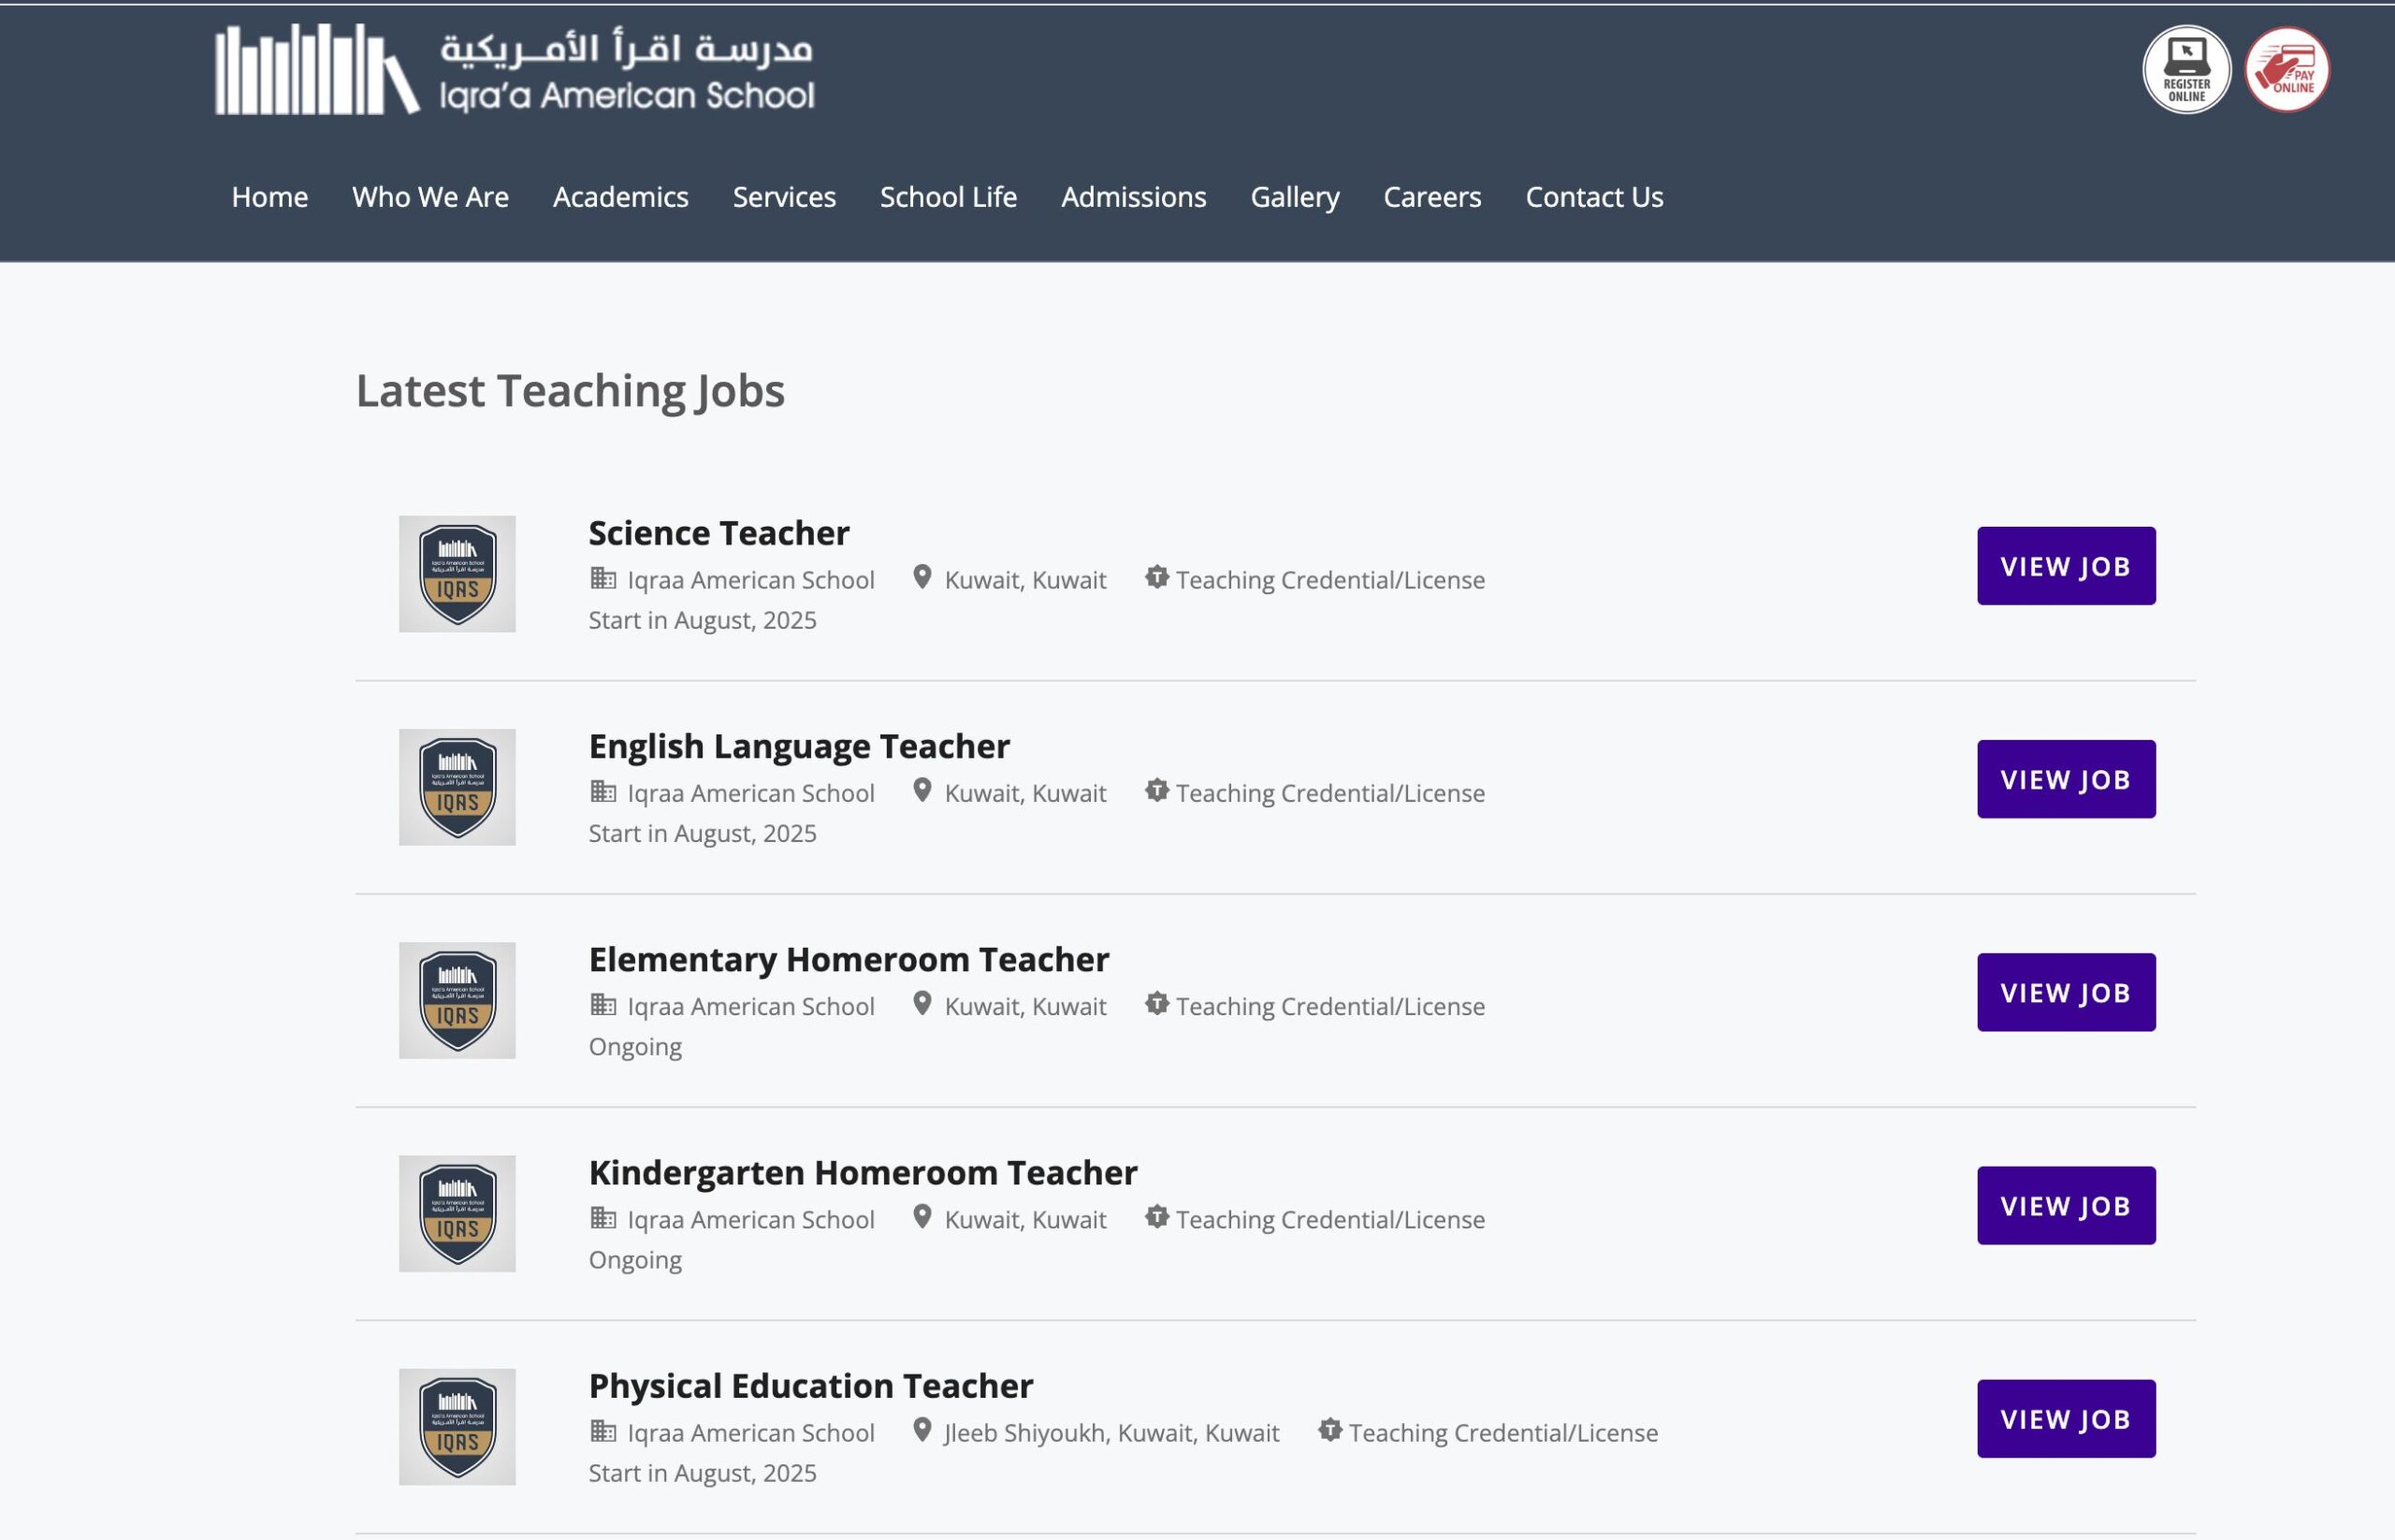This screenshot has height=1540, width=2395.
Task: Click the building icon in the Physical Education Teacher row
Action: pyautogui.click(x=603, y=1431)
